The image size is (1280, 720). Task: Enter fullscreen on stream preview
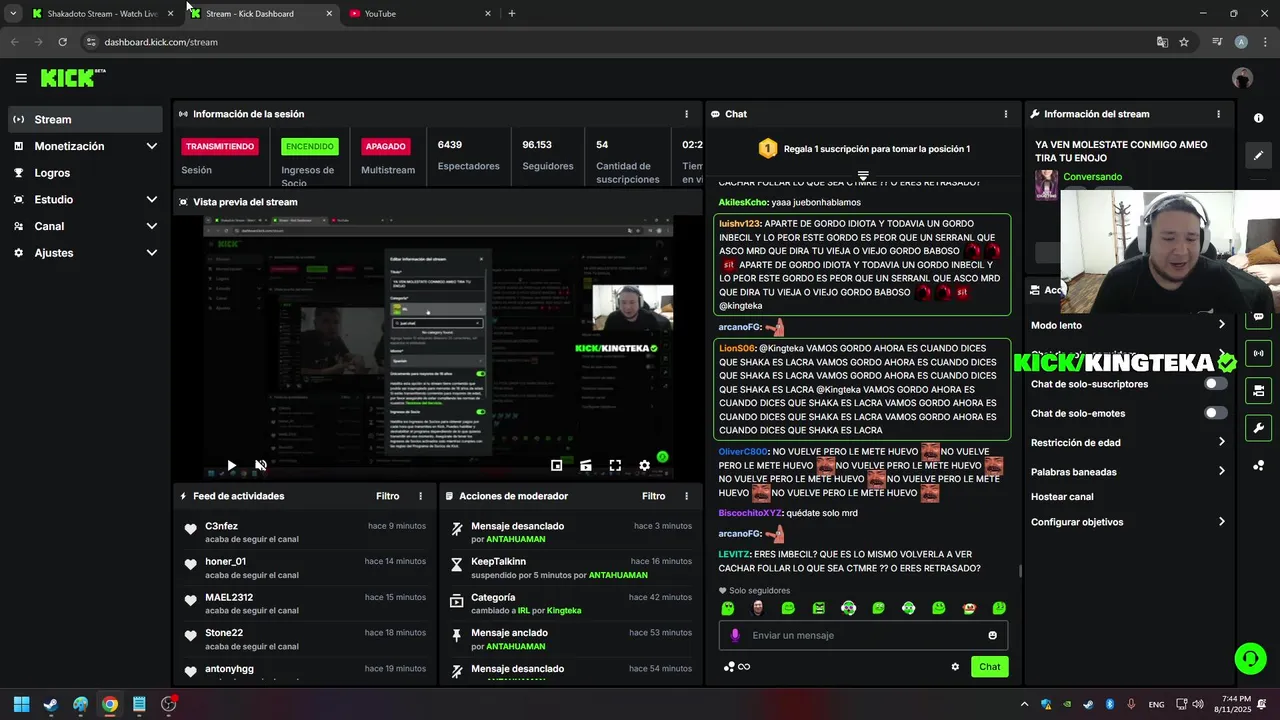(615, 465)
